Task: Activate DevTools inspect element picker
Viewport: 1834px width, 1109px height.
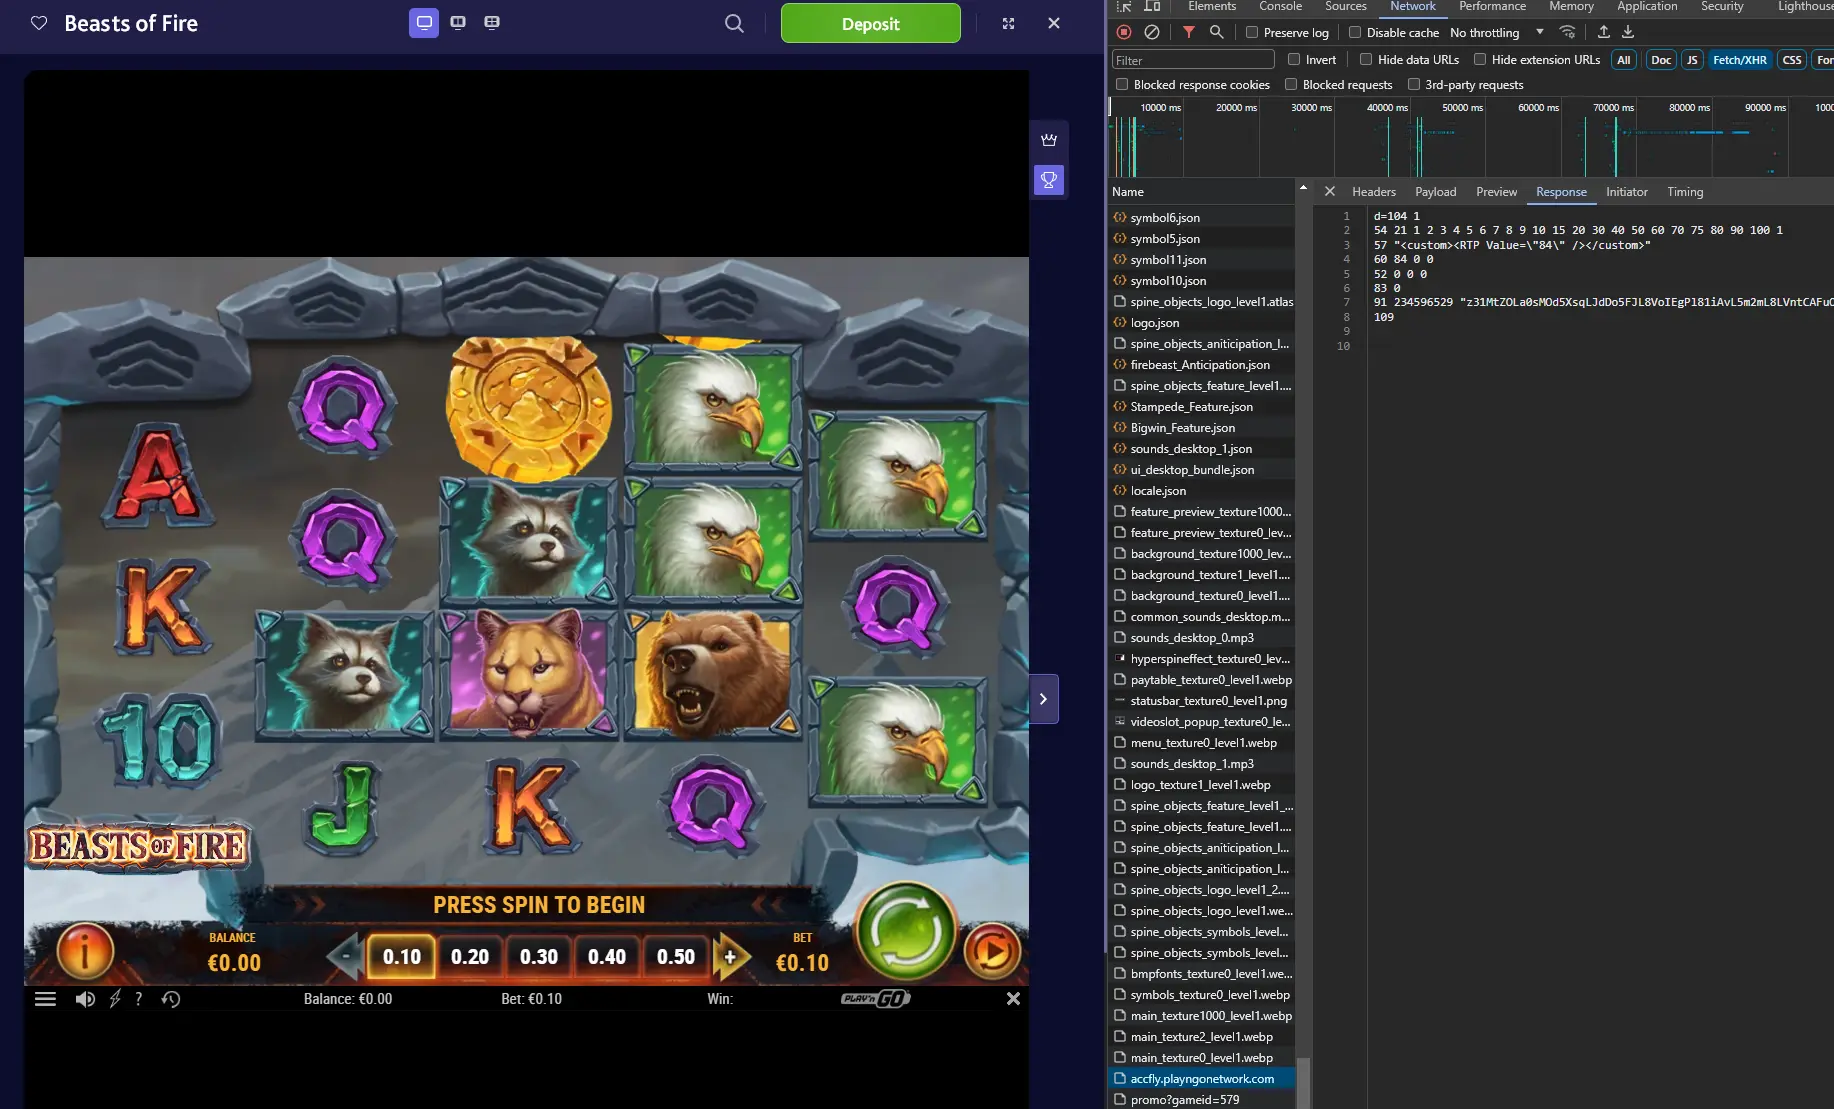Action: [1124, 6]
